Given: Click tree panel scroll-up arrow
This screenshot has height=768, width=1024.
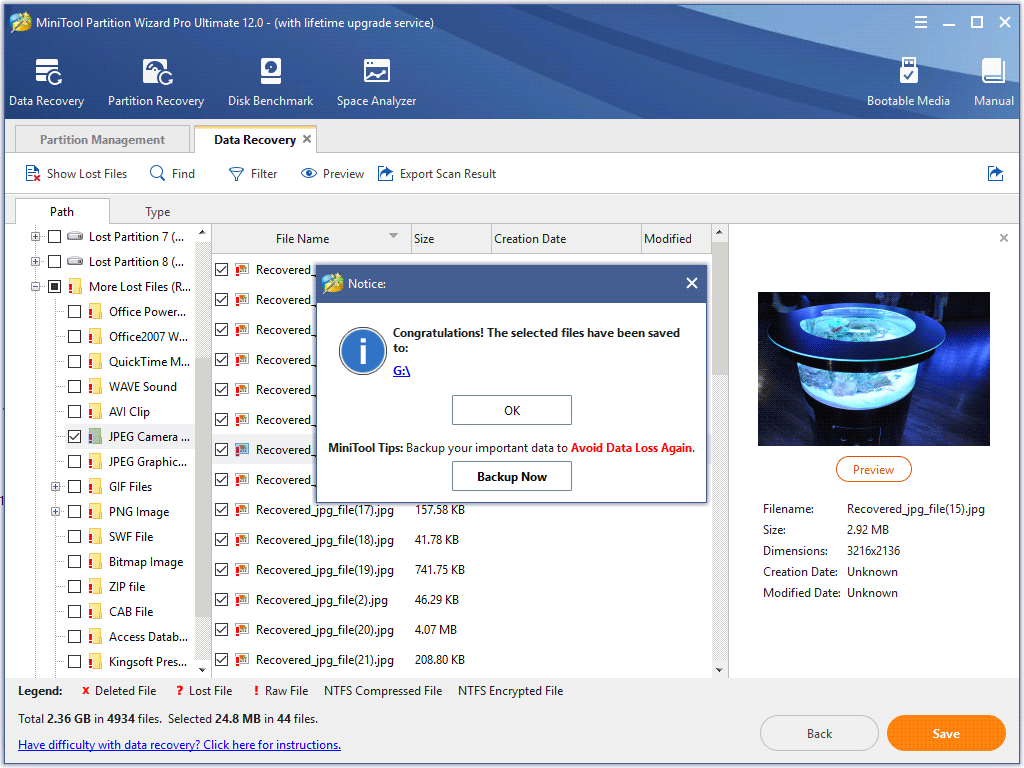Looking at the screenshot, I should pyautogui.click(x=202, y=232).
